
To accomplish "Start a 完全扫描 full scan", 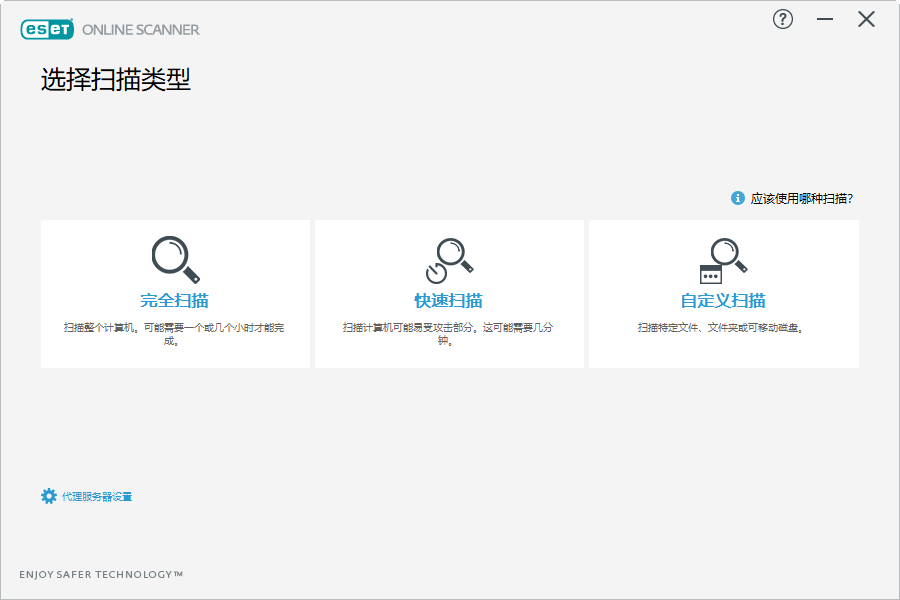I will click(174, 295).
